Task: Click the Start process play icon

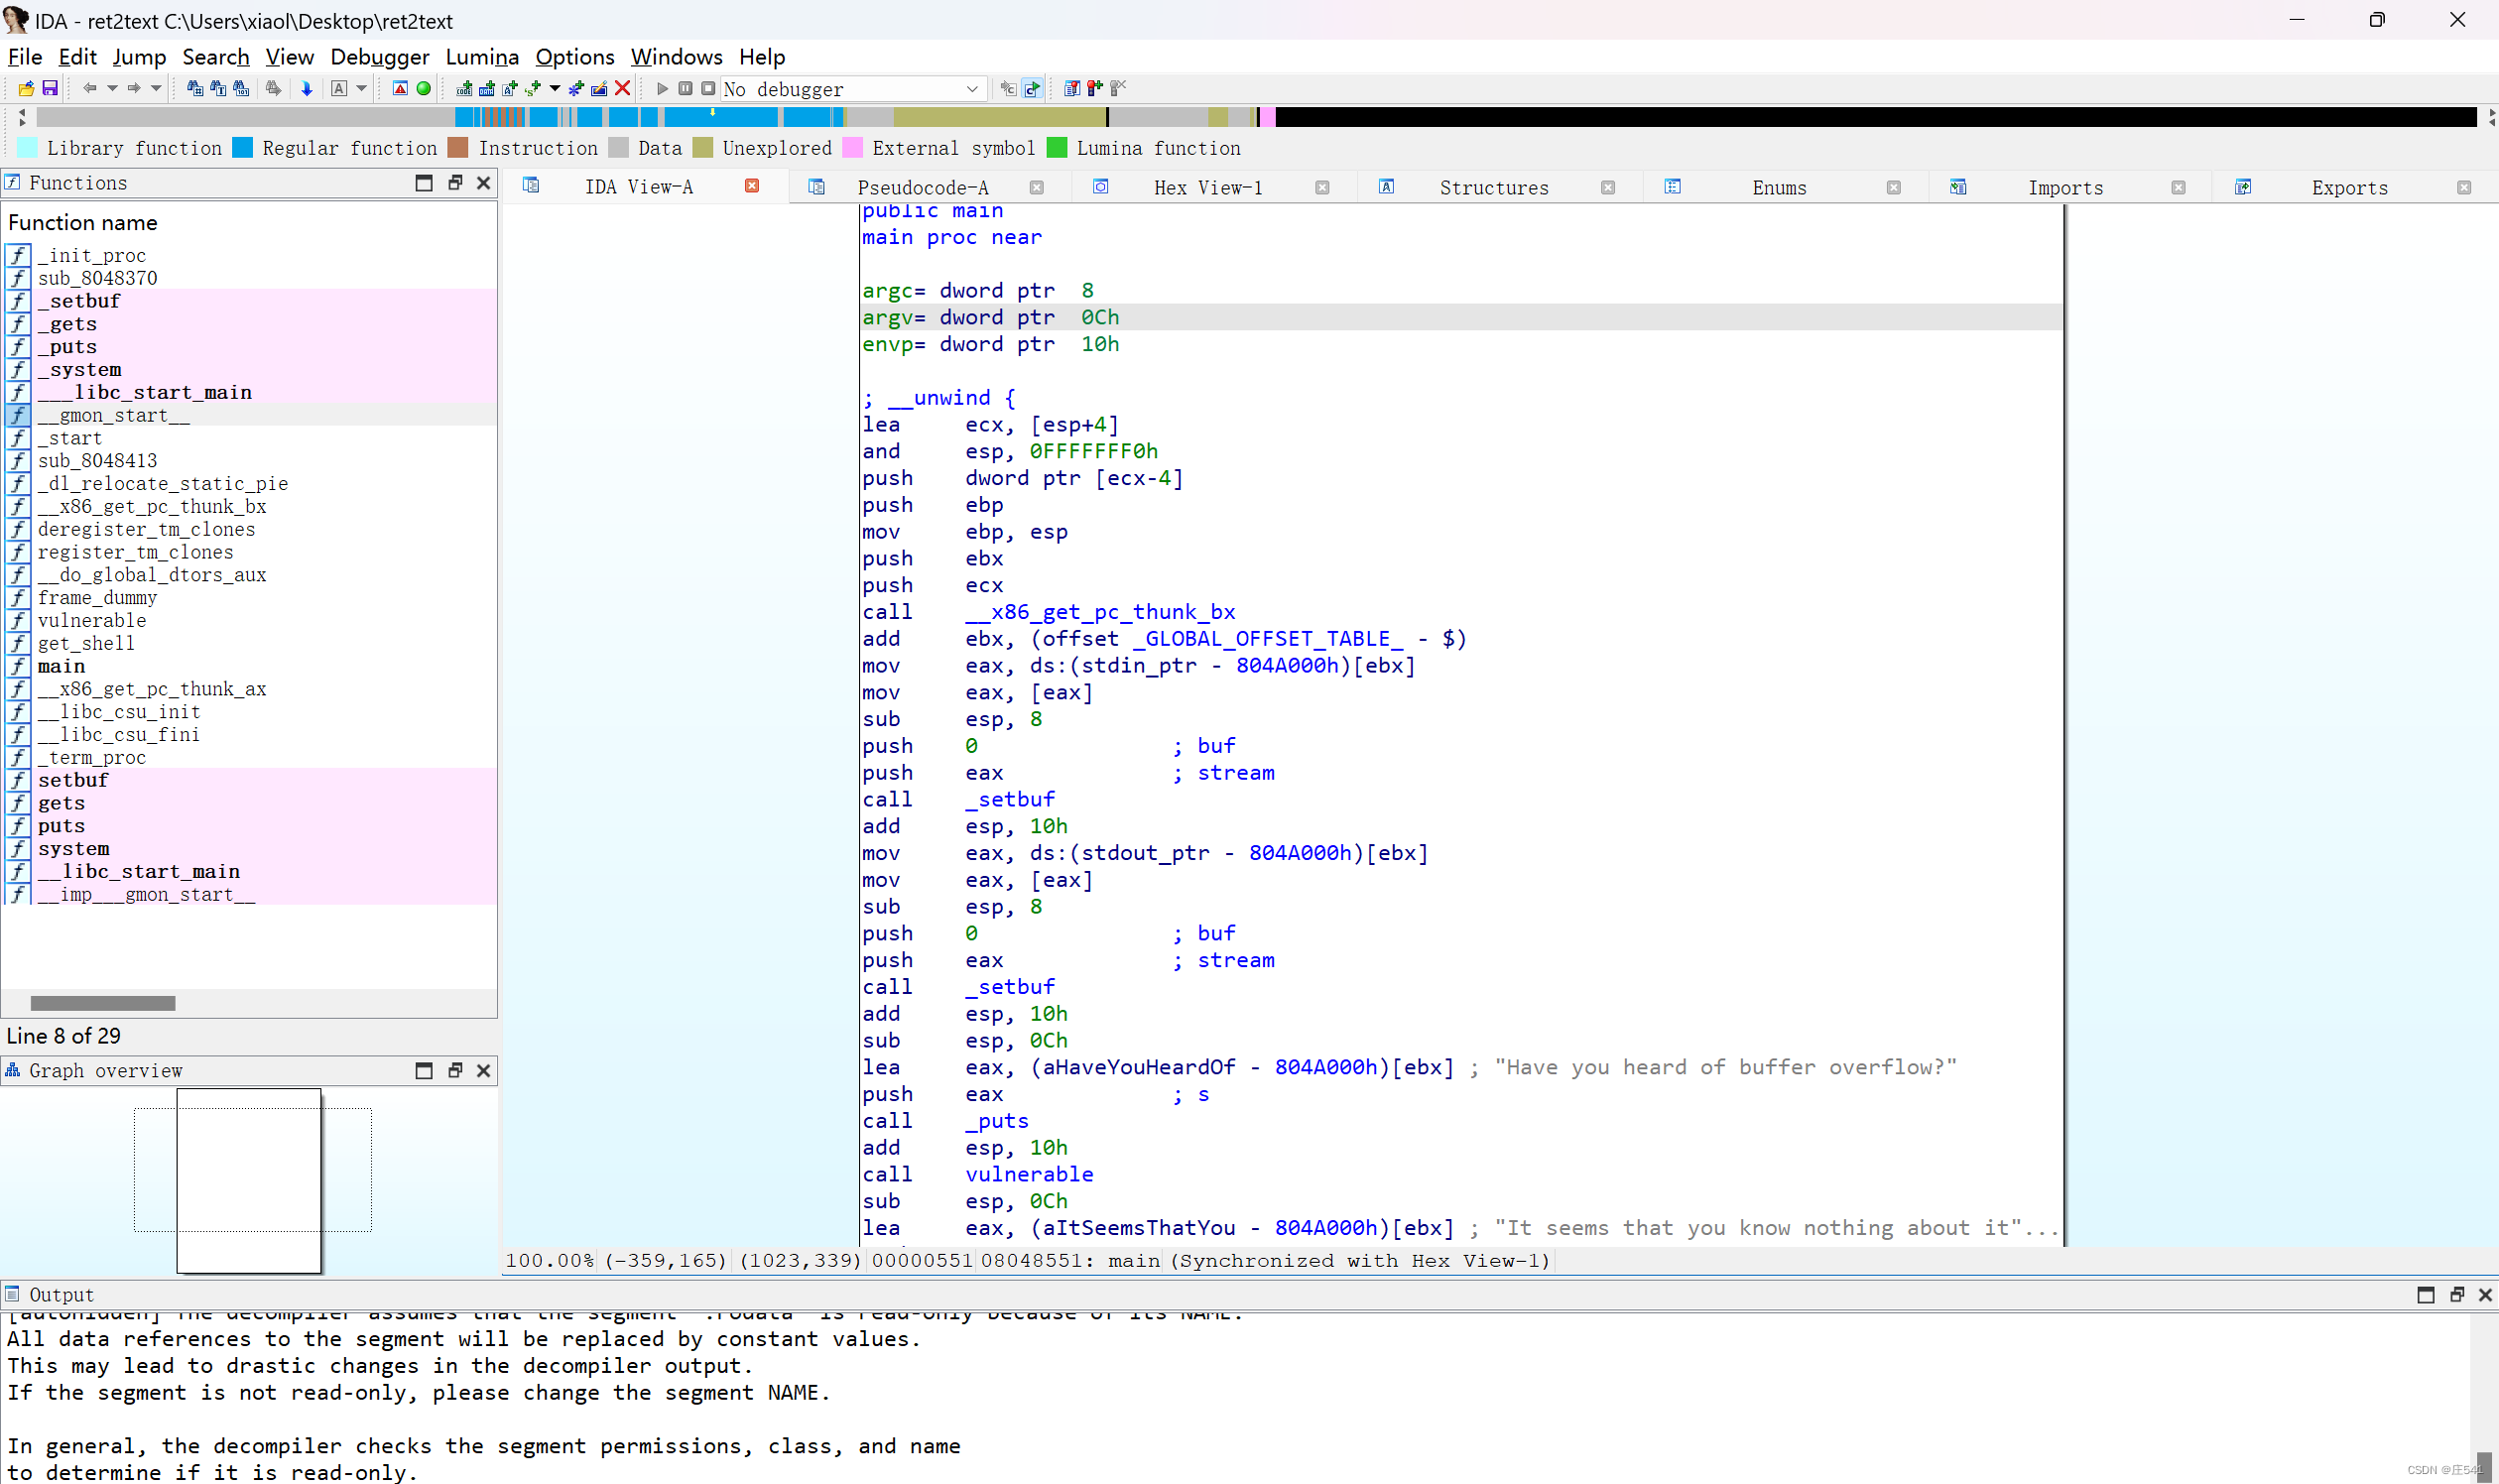Action: (x=661, y=89)
